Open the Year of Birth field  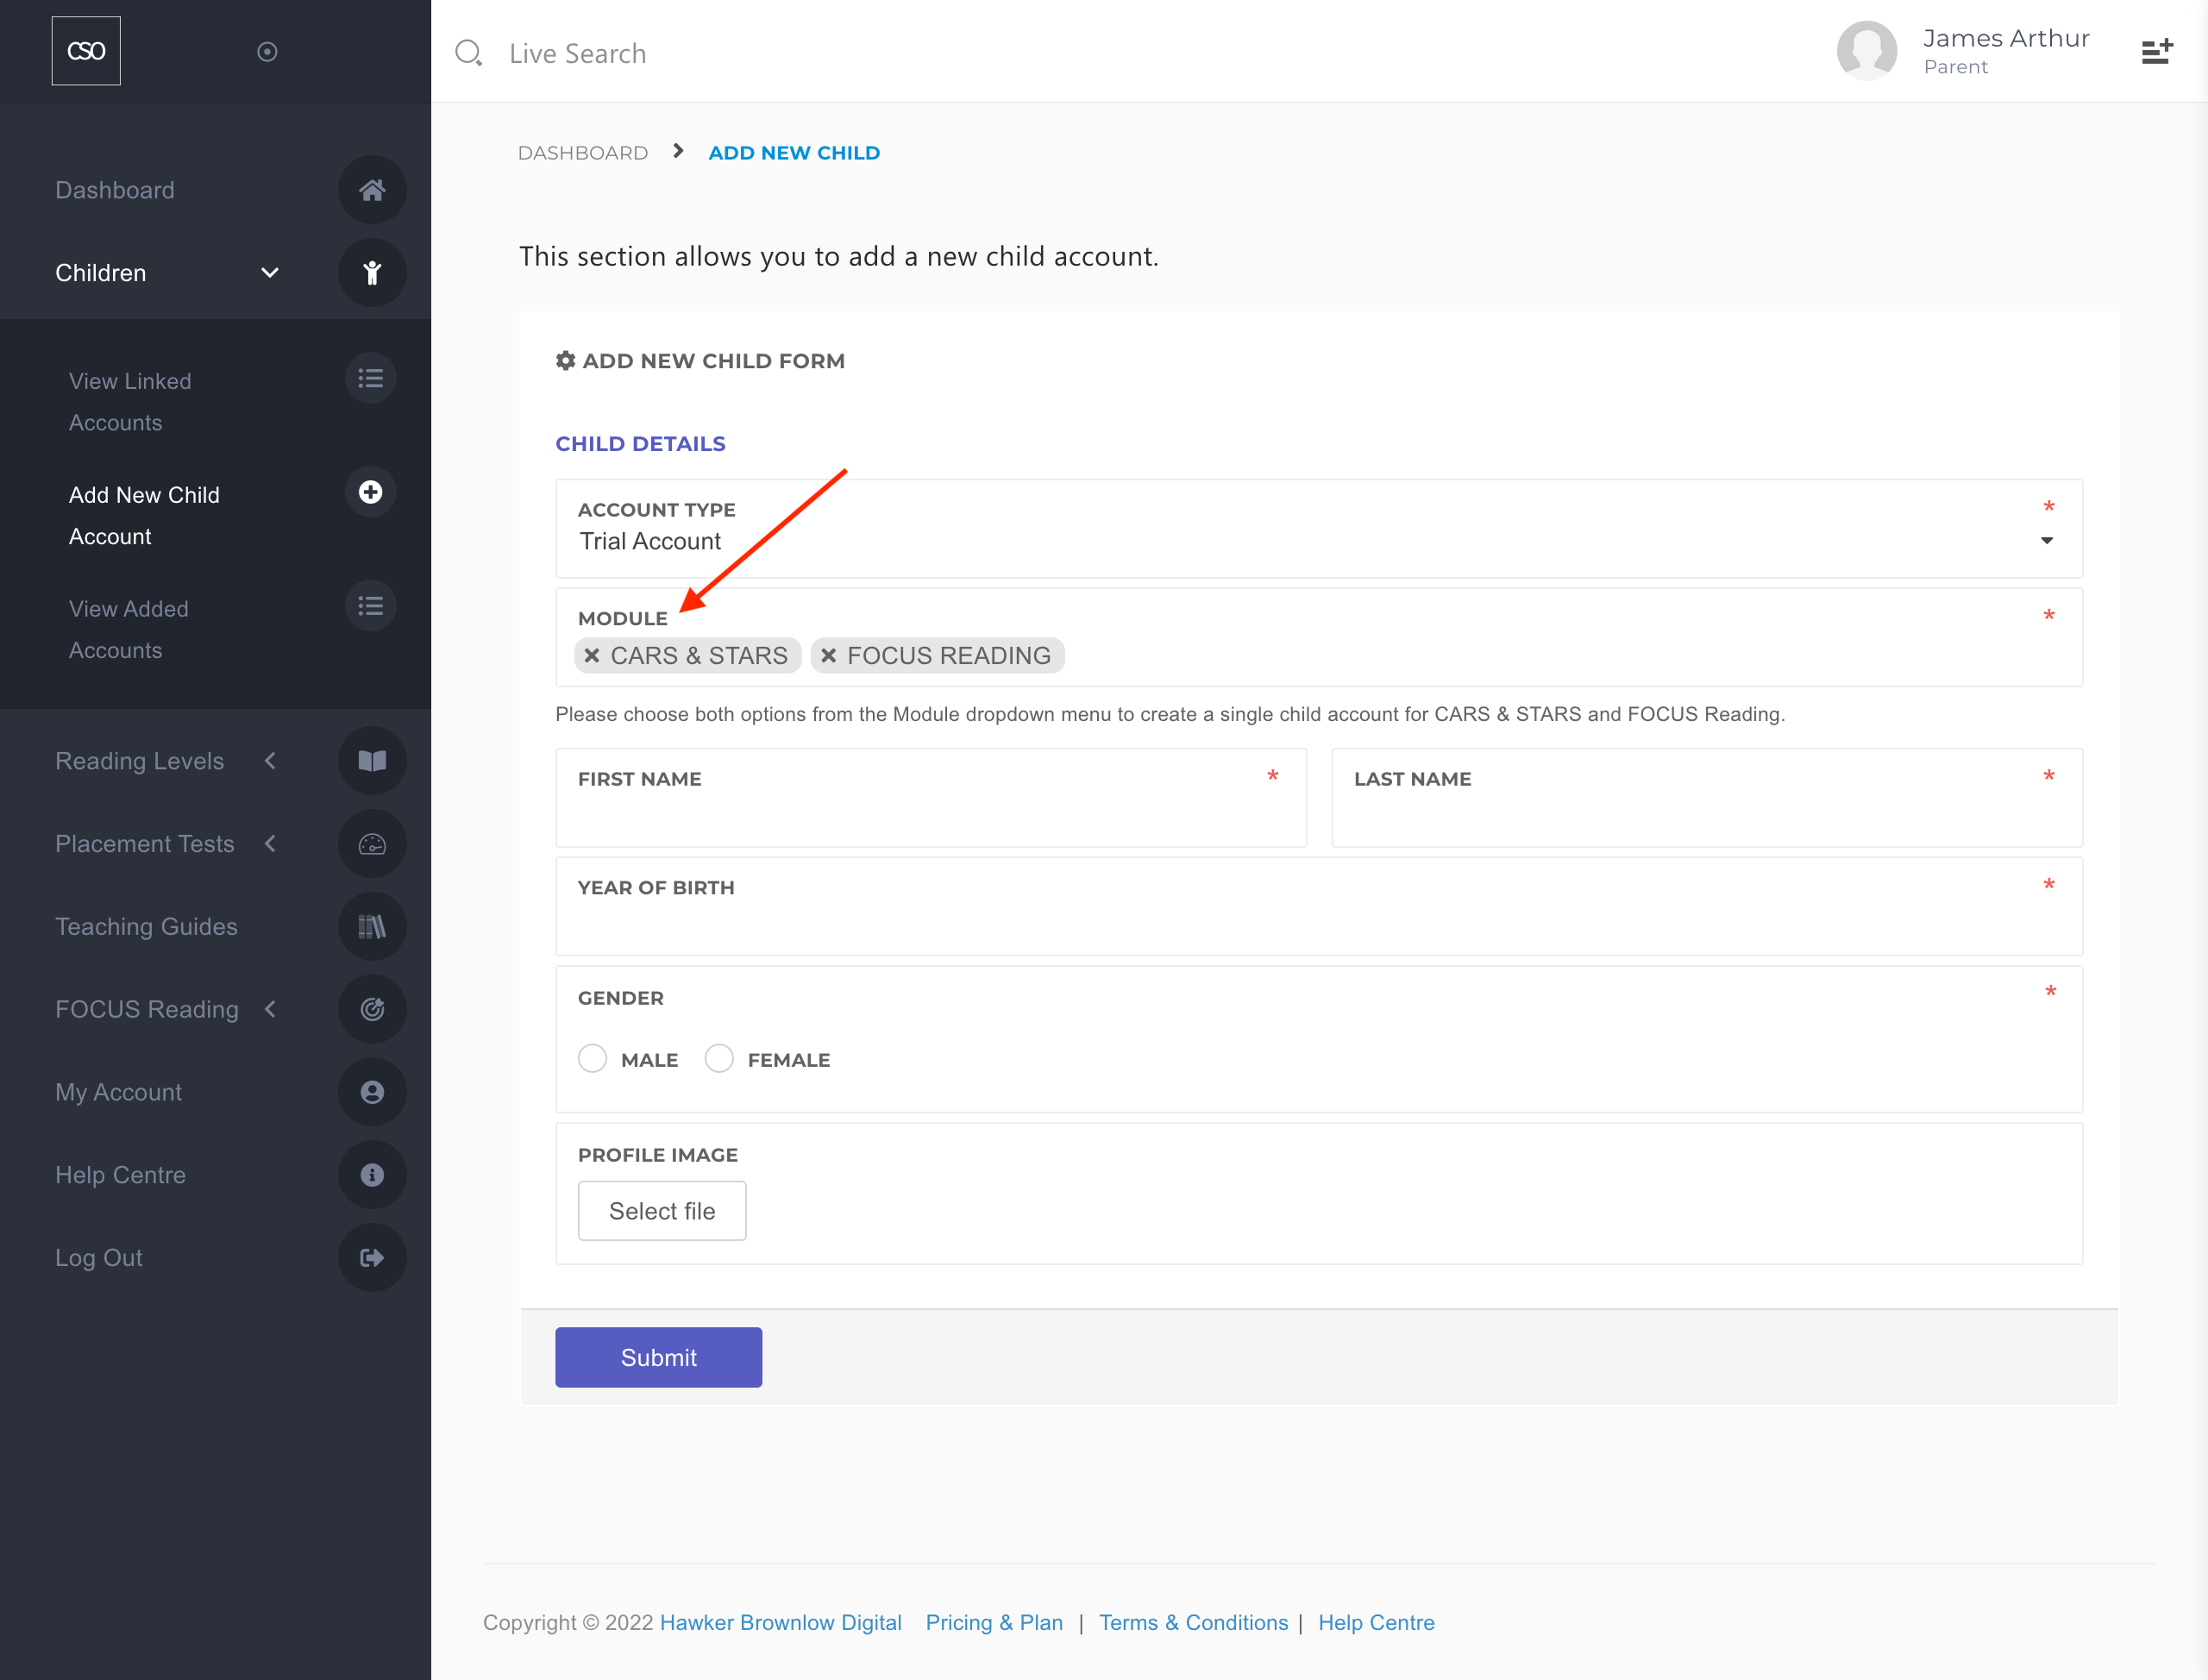pyautogui.click(x=1319, y=907)
